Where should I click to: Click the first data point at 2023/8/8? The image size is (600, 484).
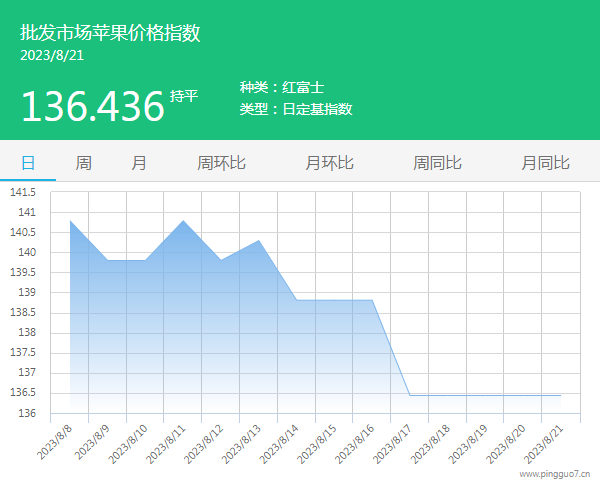click(70, 220)
